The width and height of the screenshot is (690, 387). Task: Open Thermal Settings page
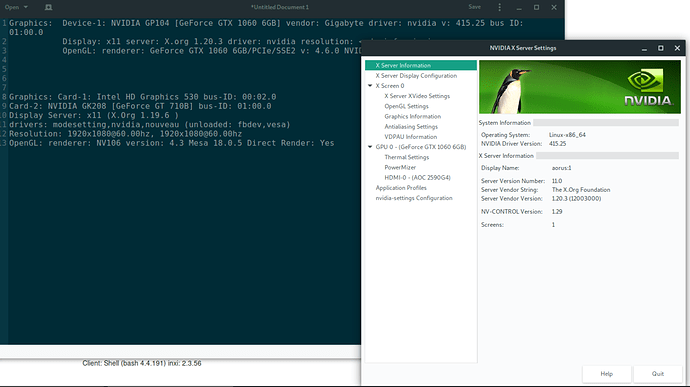pyautogui.click(x=407, y=157)
